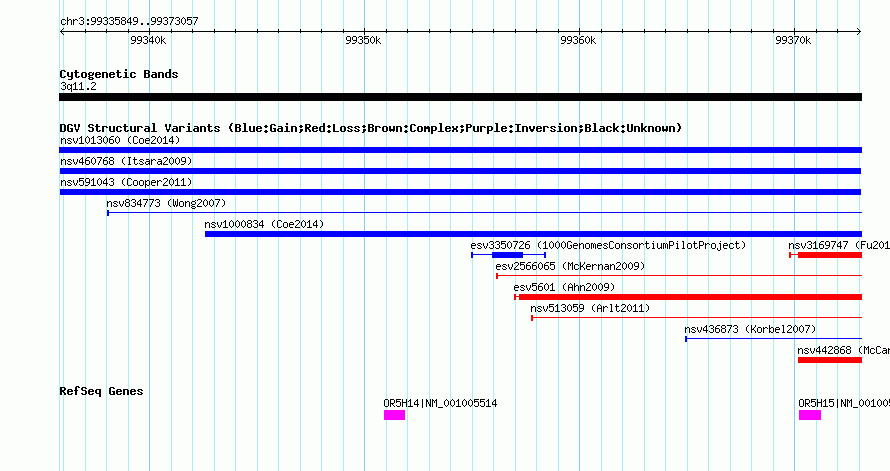Click the esv3350726 (1000GenomesConsortiumPilotProject) label
The height and width of the screenshot is (471, 890).
click(608, 245)
